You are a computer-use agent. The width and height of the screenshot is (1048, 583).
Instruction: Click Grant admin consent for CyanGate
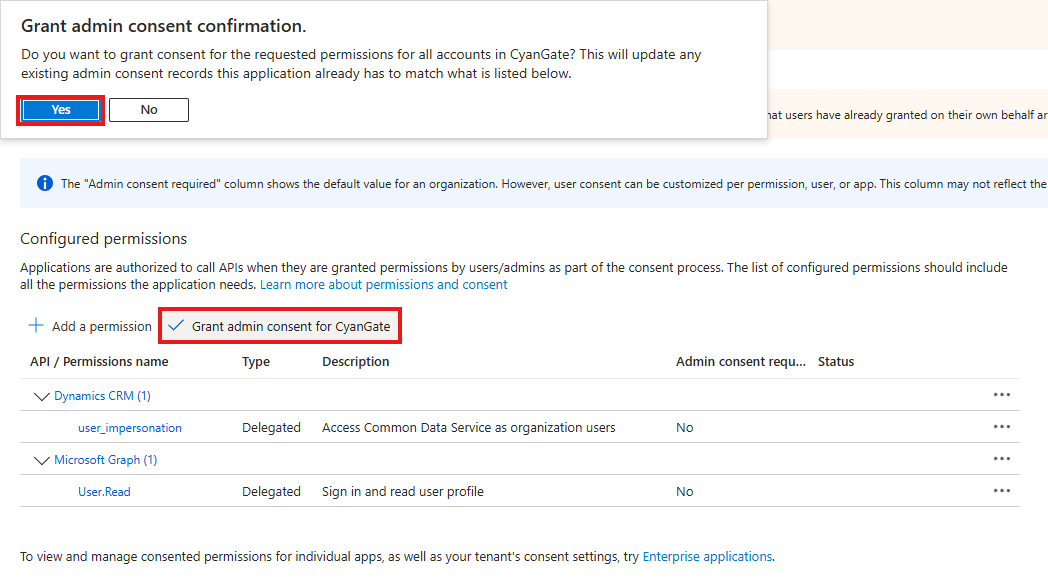pos(280,326)
